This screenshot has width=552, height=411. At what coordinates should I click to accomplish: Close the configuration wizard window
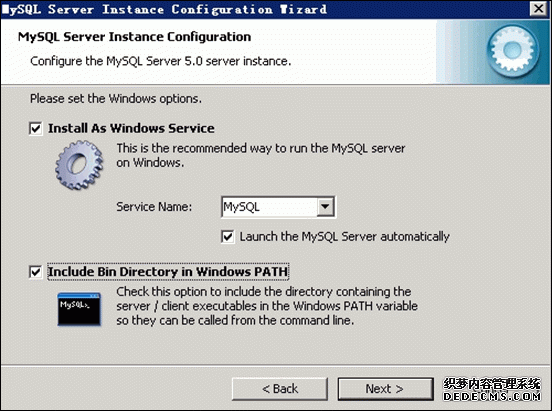pyautogui.click(x=539, y=8)
